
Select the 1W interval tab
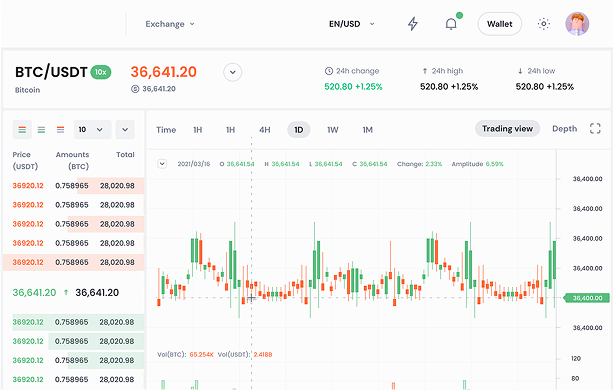click(x=333, y=130)
